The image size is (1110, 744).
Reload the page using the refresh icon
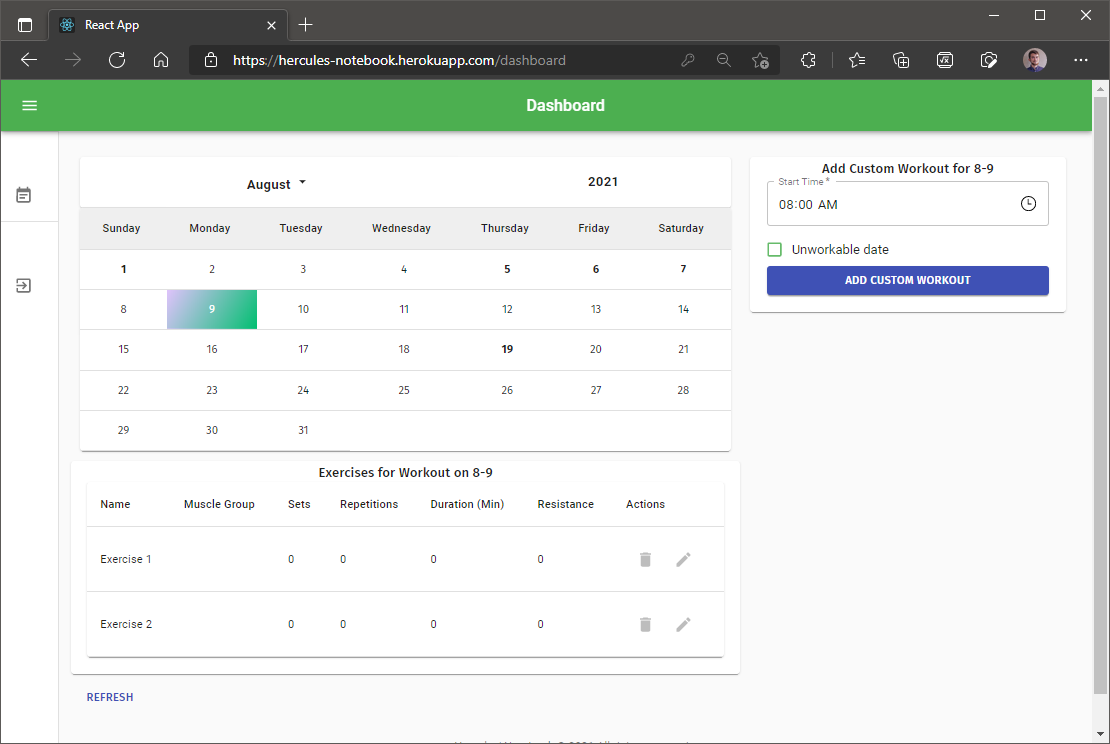[117, 60]
